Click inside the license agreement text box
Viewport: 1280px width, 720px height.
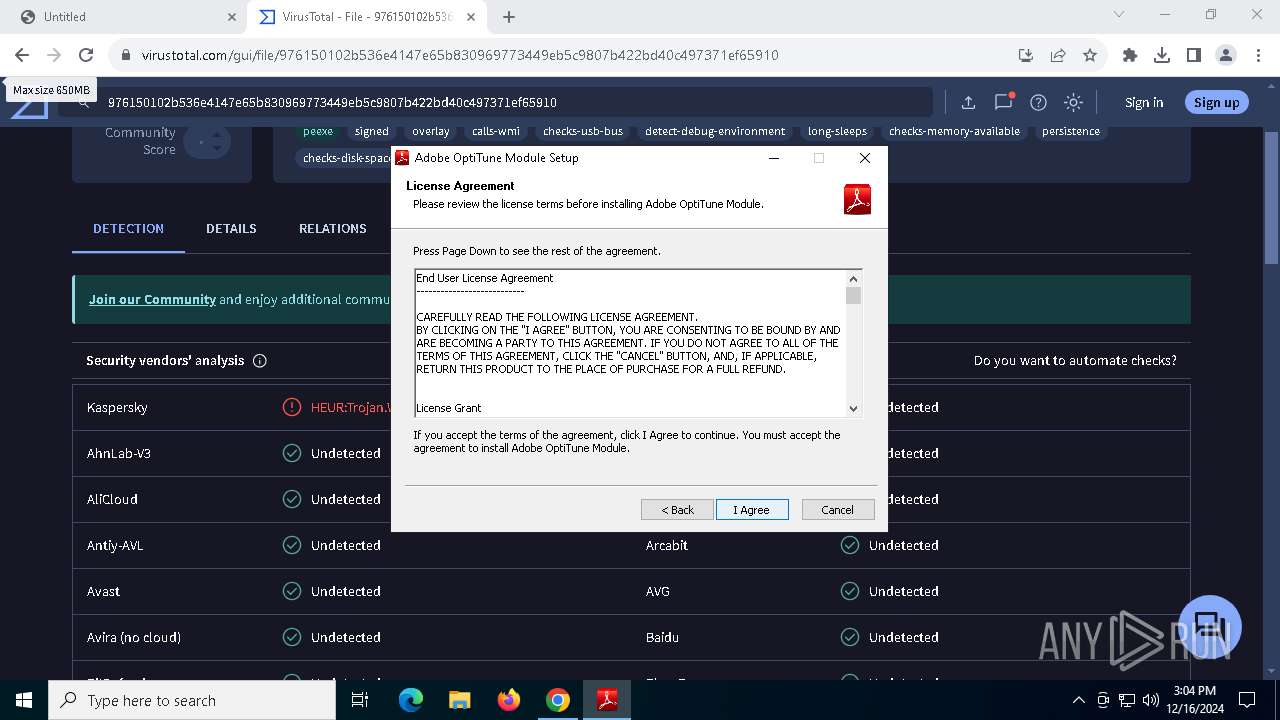coord(630,343)
